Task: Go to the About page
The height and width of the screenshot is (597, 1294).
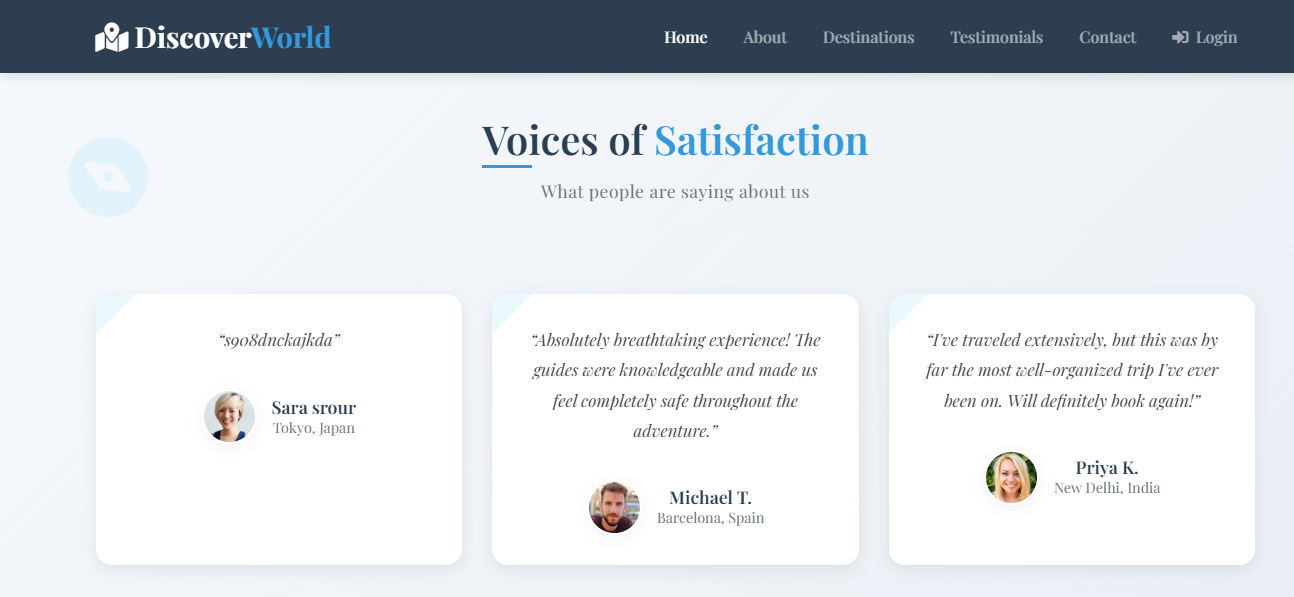Action: click(x=765, y=37)
